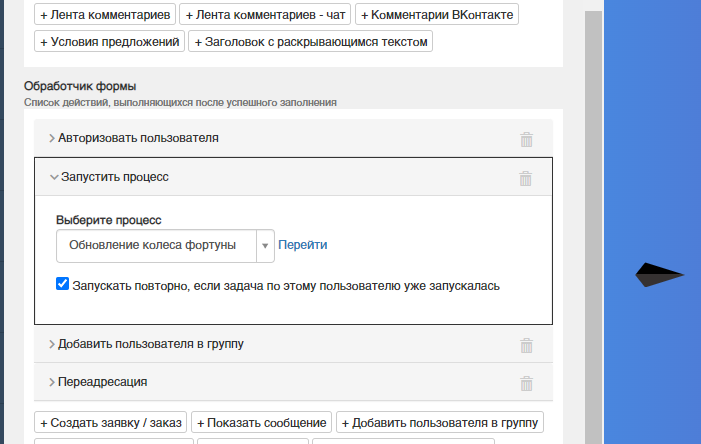Click the vertical scrollbar track
701x444 pixels.
point(593,224)
